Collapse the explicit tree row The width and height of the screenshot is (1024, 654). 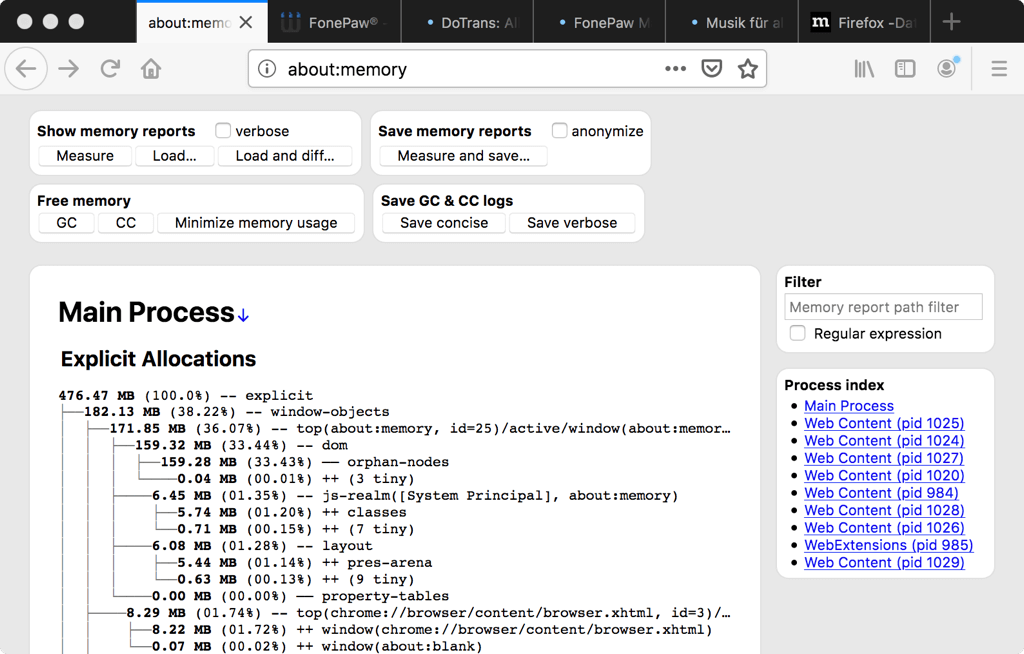point(185,395)
